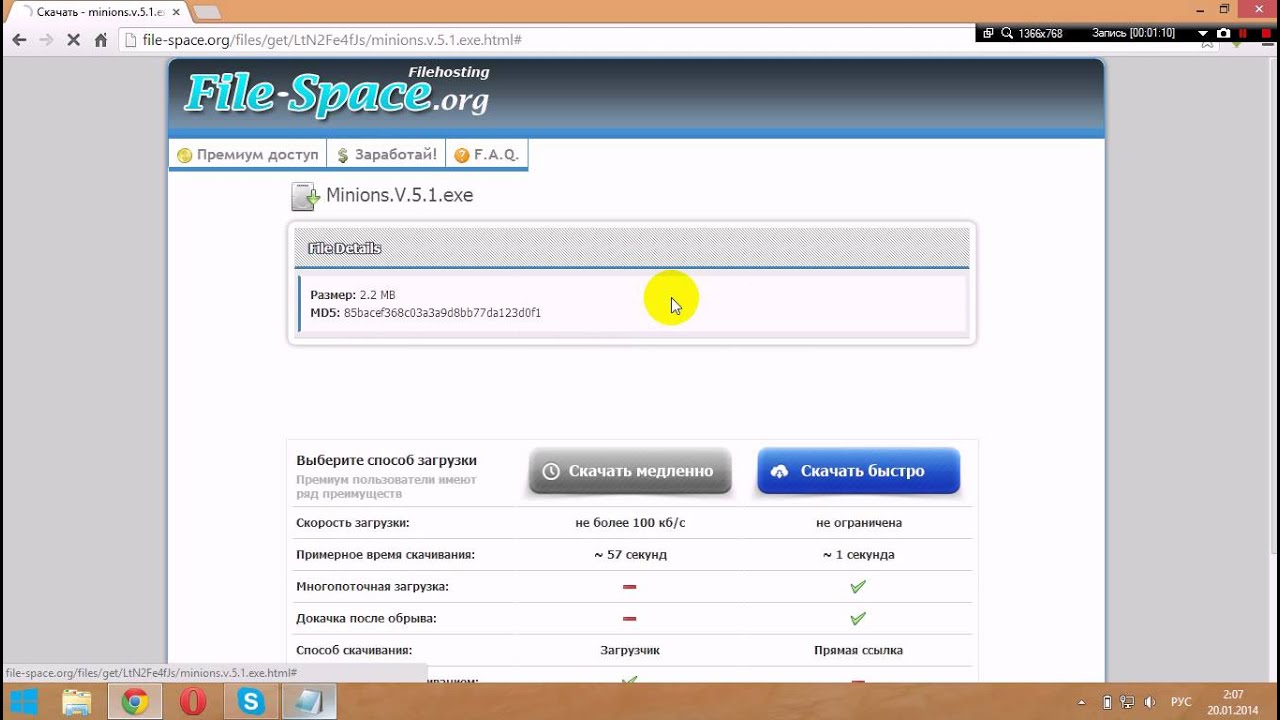Screen dimensions: 1280x720
Task: Click the 'Выберите способ загрузки' heading
Action: (x=386, y=461)
